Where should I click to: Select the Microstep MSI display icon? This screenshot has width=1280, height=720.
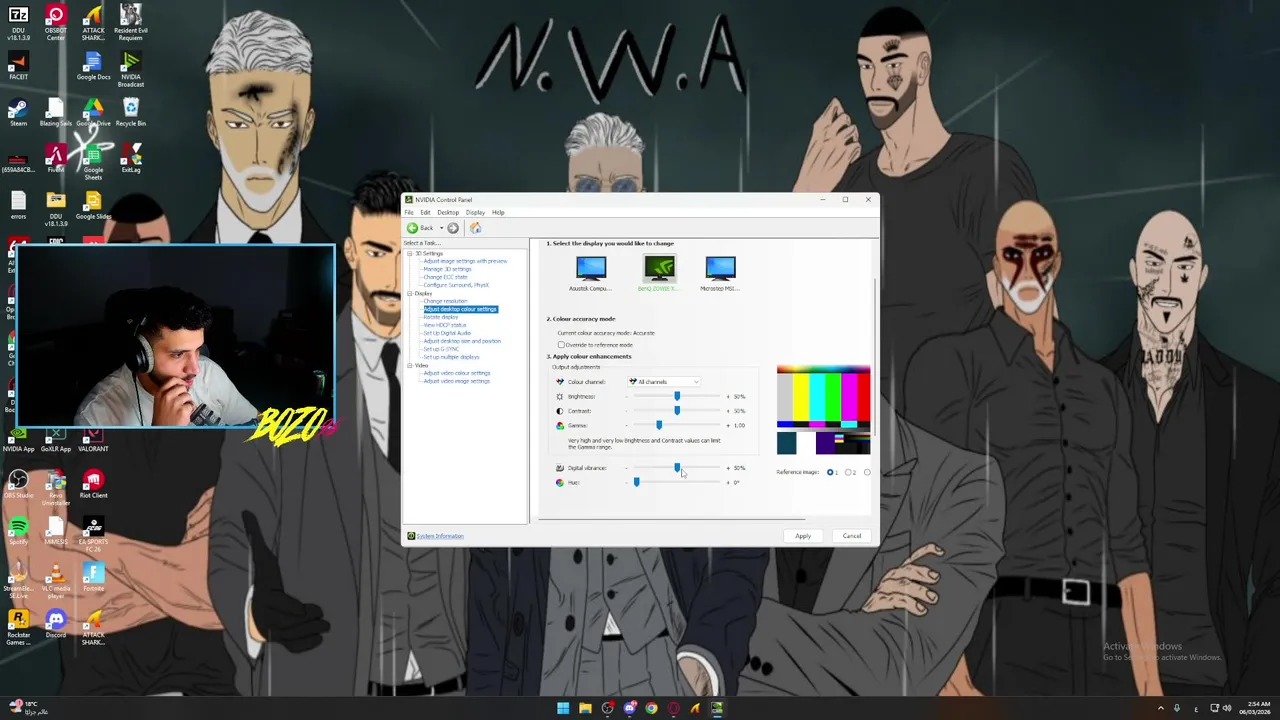(720, 268)
